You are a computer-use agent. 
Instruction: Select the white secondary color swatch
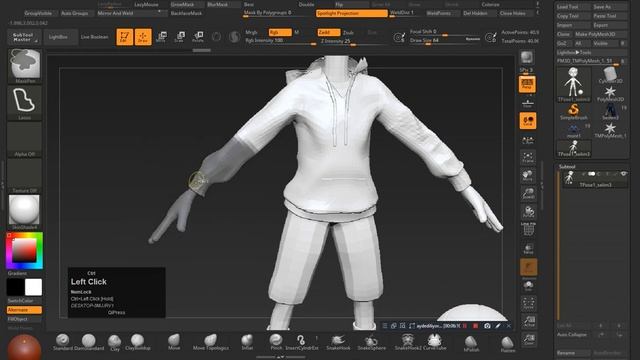pyautogui.click(x=33, y=287)
